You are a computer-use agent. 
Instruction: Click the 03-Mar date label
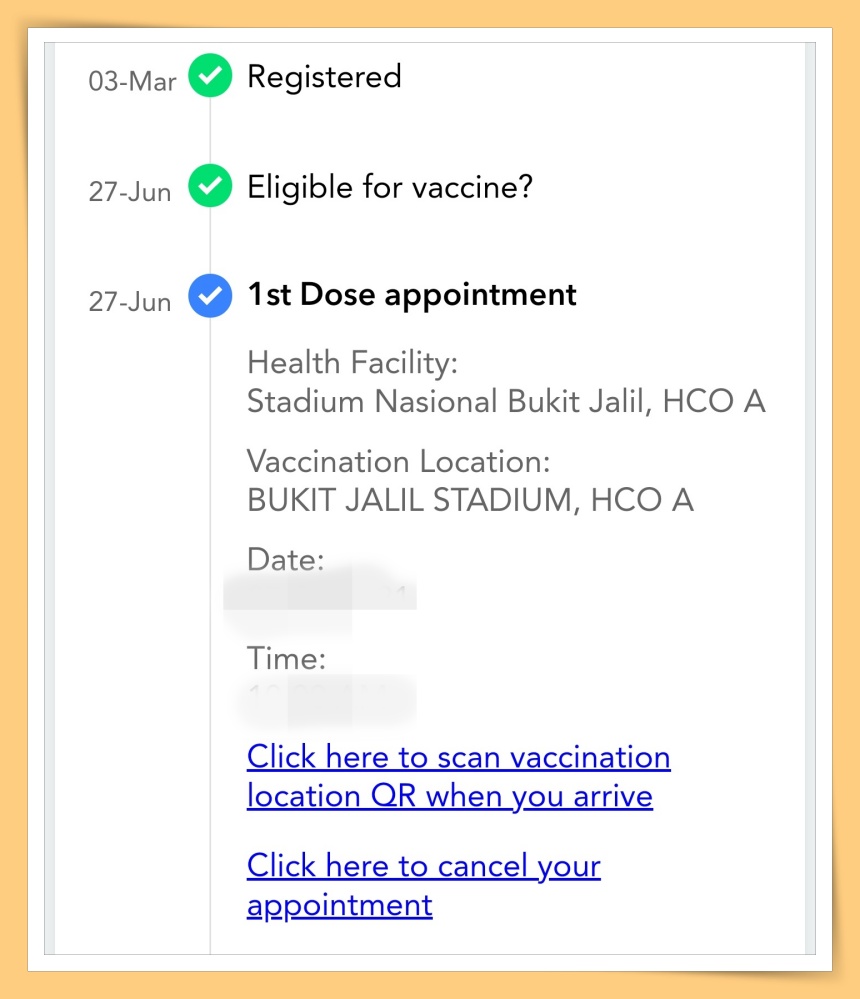[x=132, y=81]
